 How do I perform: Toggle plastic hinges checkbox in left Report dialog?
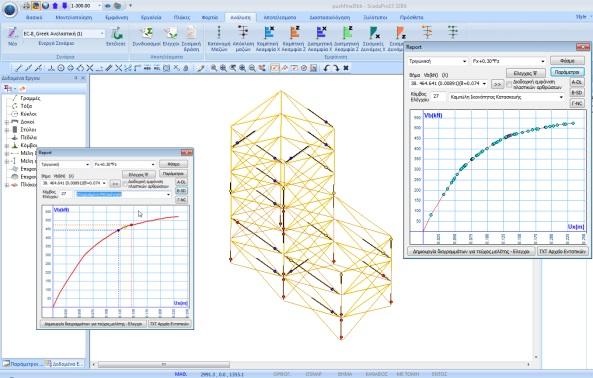[x=125, y=184]
